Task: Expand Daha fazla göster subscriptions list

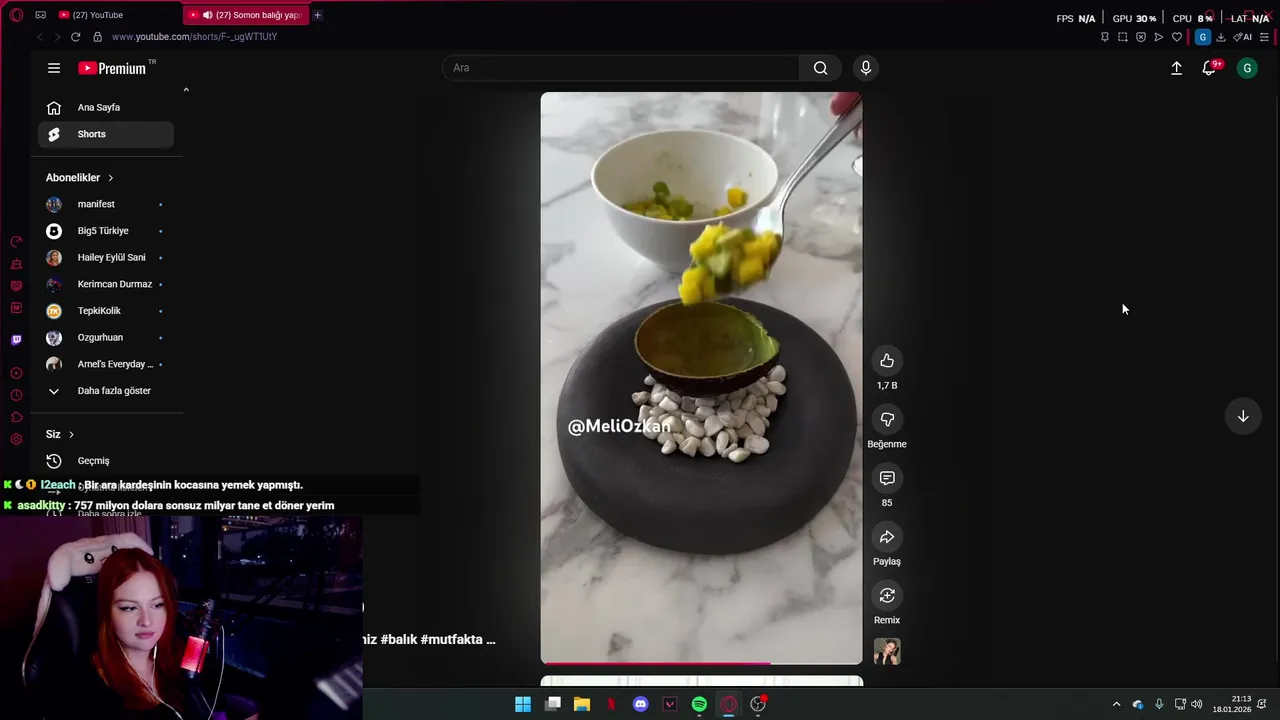Action: [x=106, y=391]
